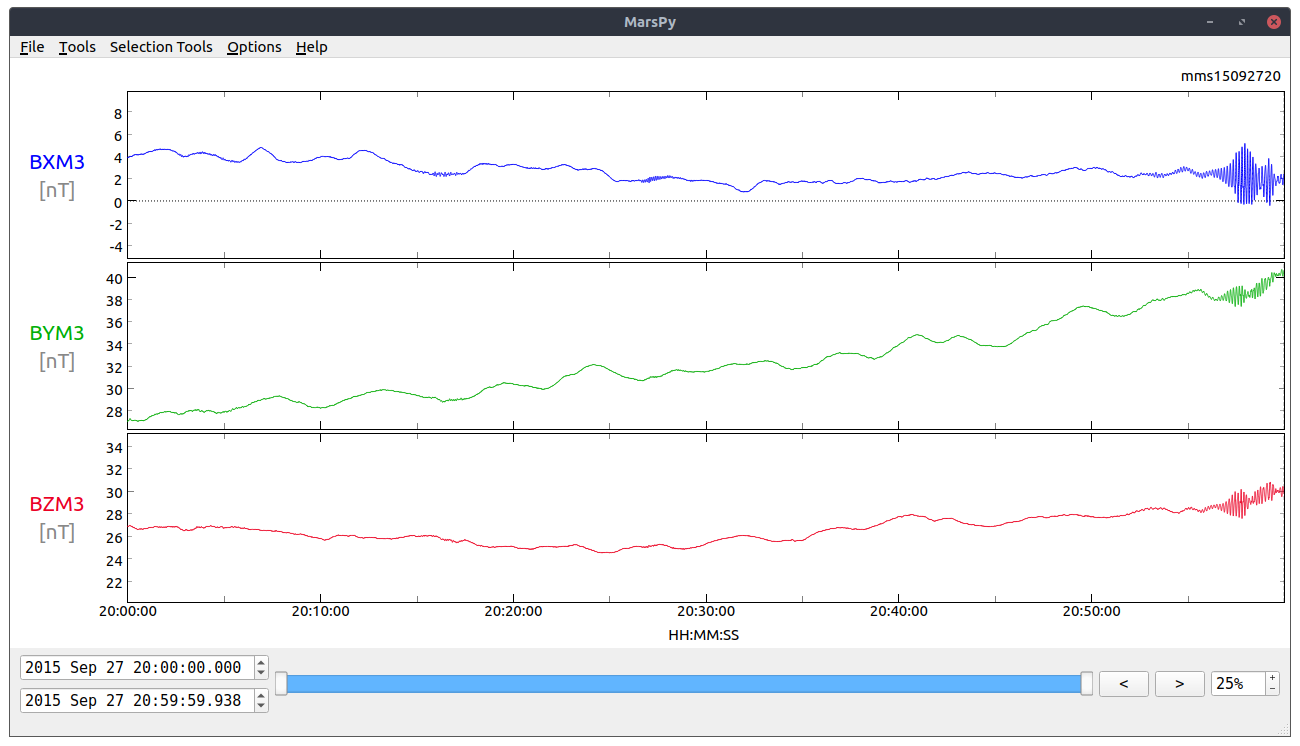Click the 25% shift percentage field
Image resolution: width=1300 pixels, height=746 pixels.
(1238, 684)
